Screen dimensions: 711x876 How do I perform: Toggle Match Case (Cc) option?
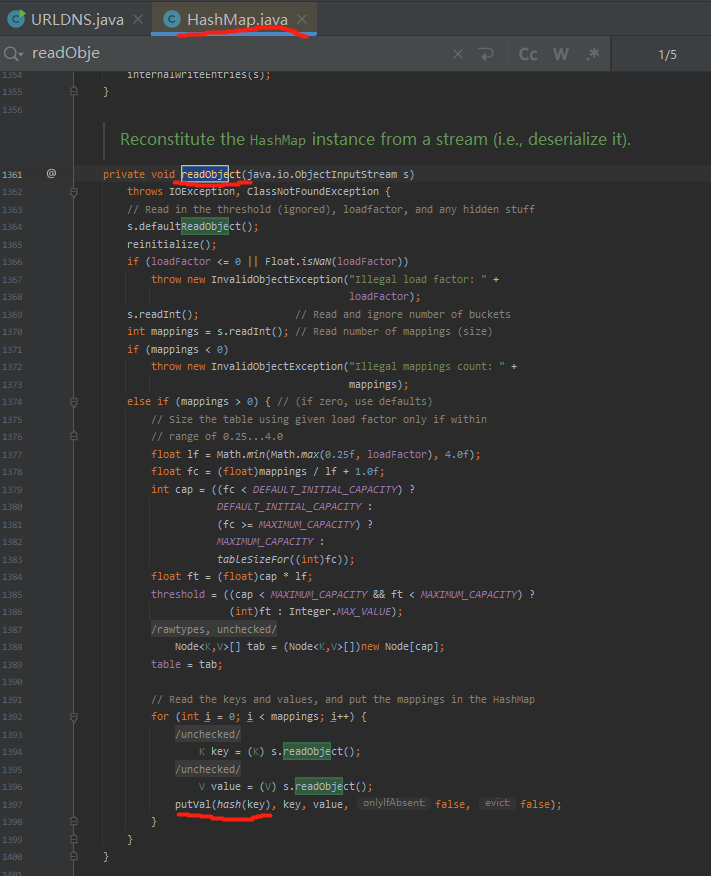click(528, 54)
